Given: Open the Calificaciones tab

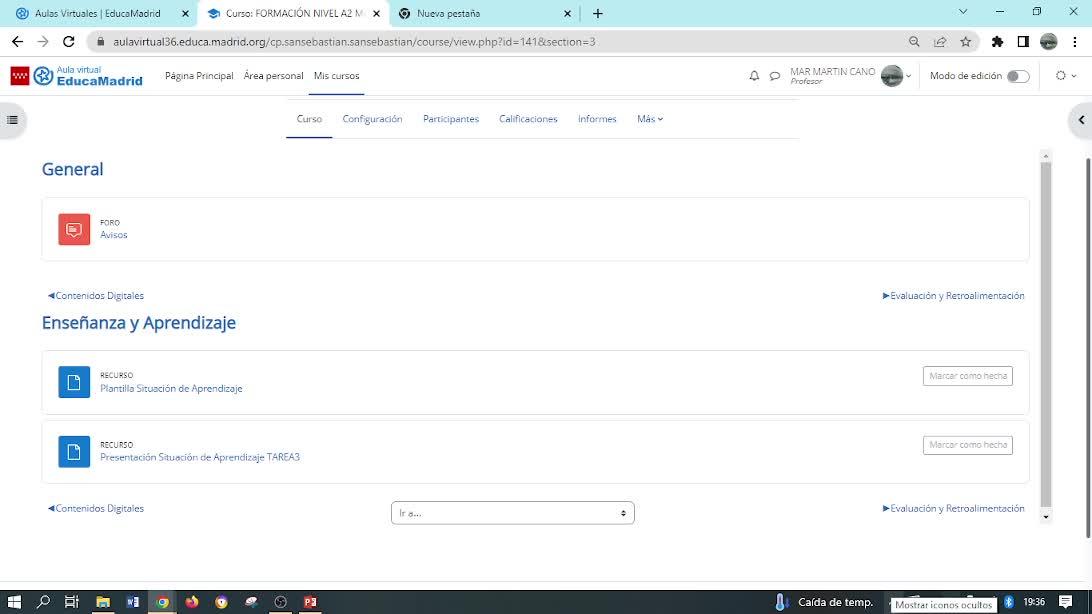Looking at the screenshot, I should tap(528, 119).
